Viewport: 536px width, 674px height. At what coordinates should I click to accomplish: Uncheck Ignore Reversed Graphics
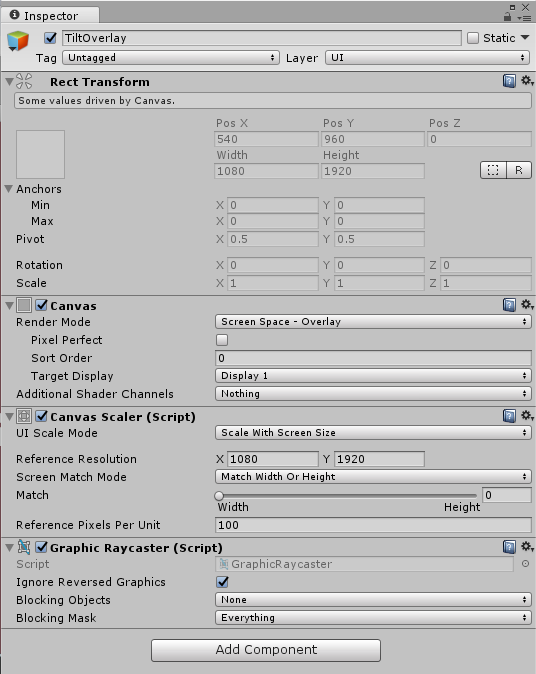222,582
